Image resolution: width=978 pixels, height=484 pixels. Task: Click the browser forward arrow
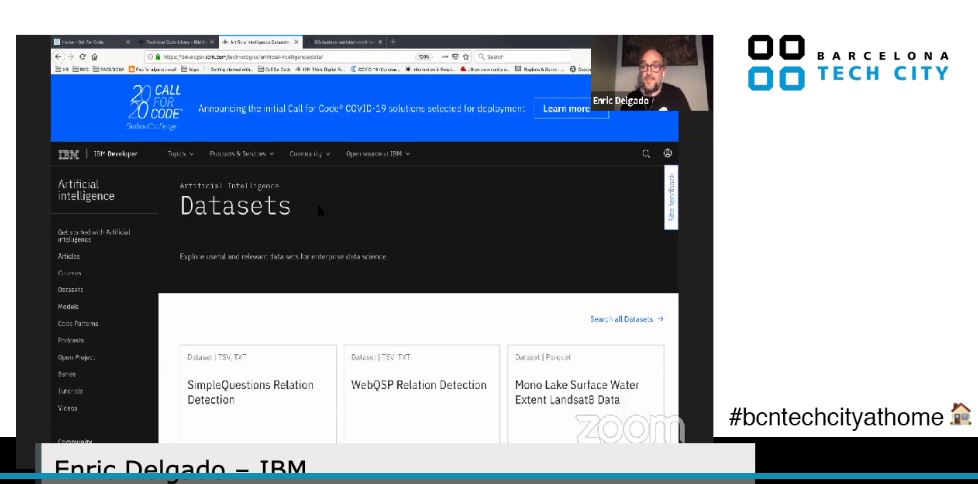pyautogui.click(x=70, y=56)
